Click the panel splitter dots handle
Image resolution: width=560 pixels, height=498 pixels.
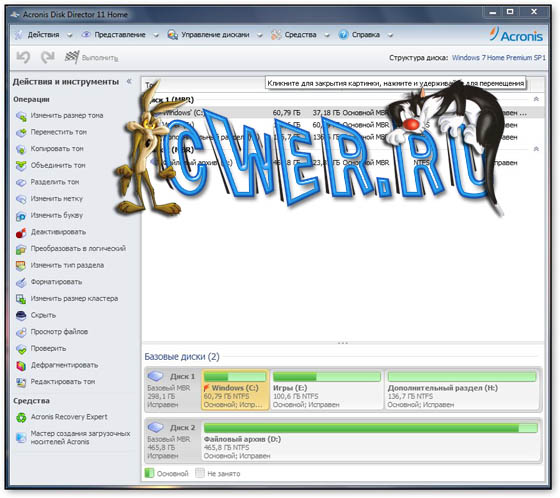tap(342, 343)
